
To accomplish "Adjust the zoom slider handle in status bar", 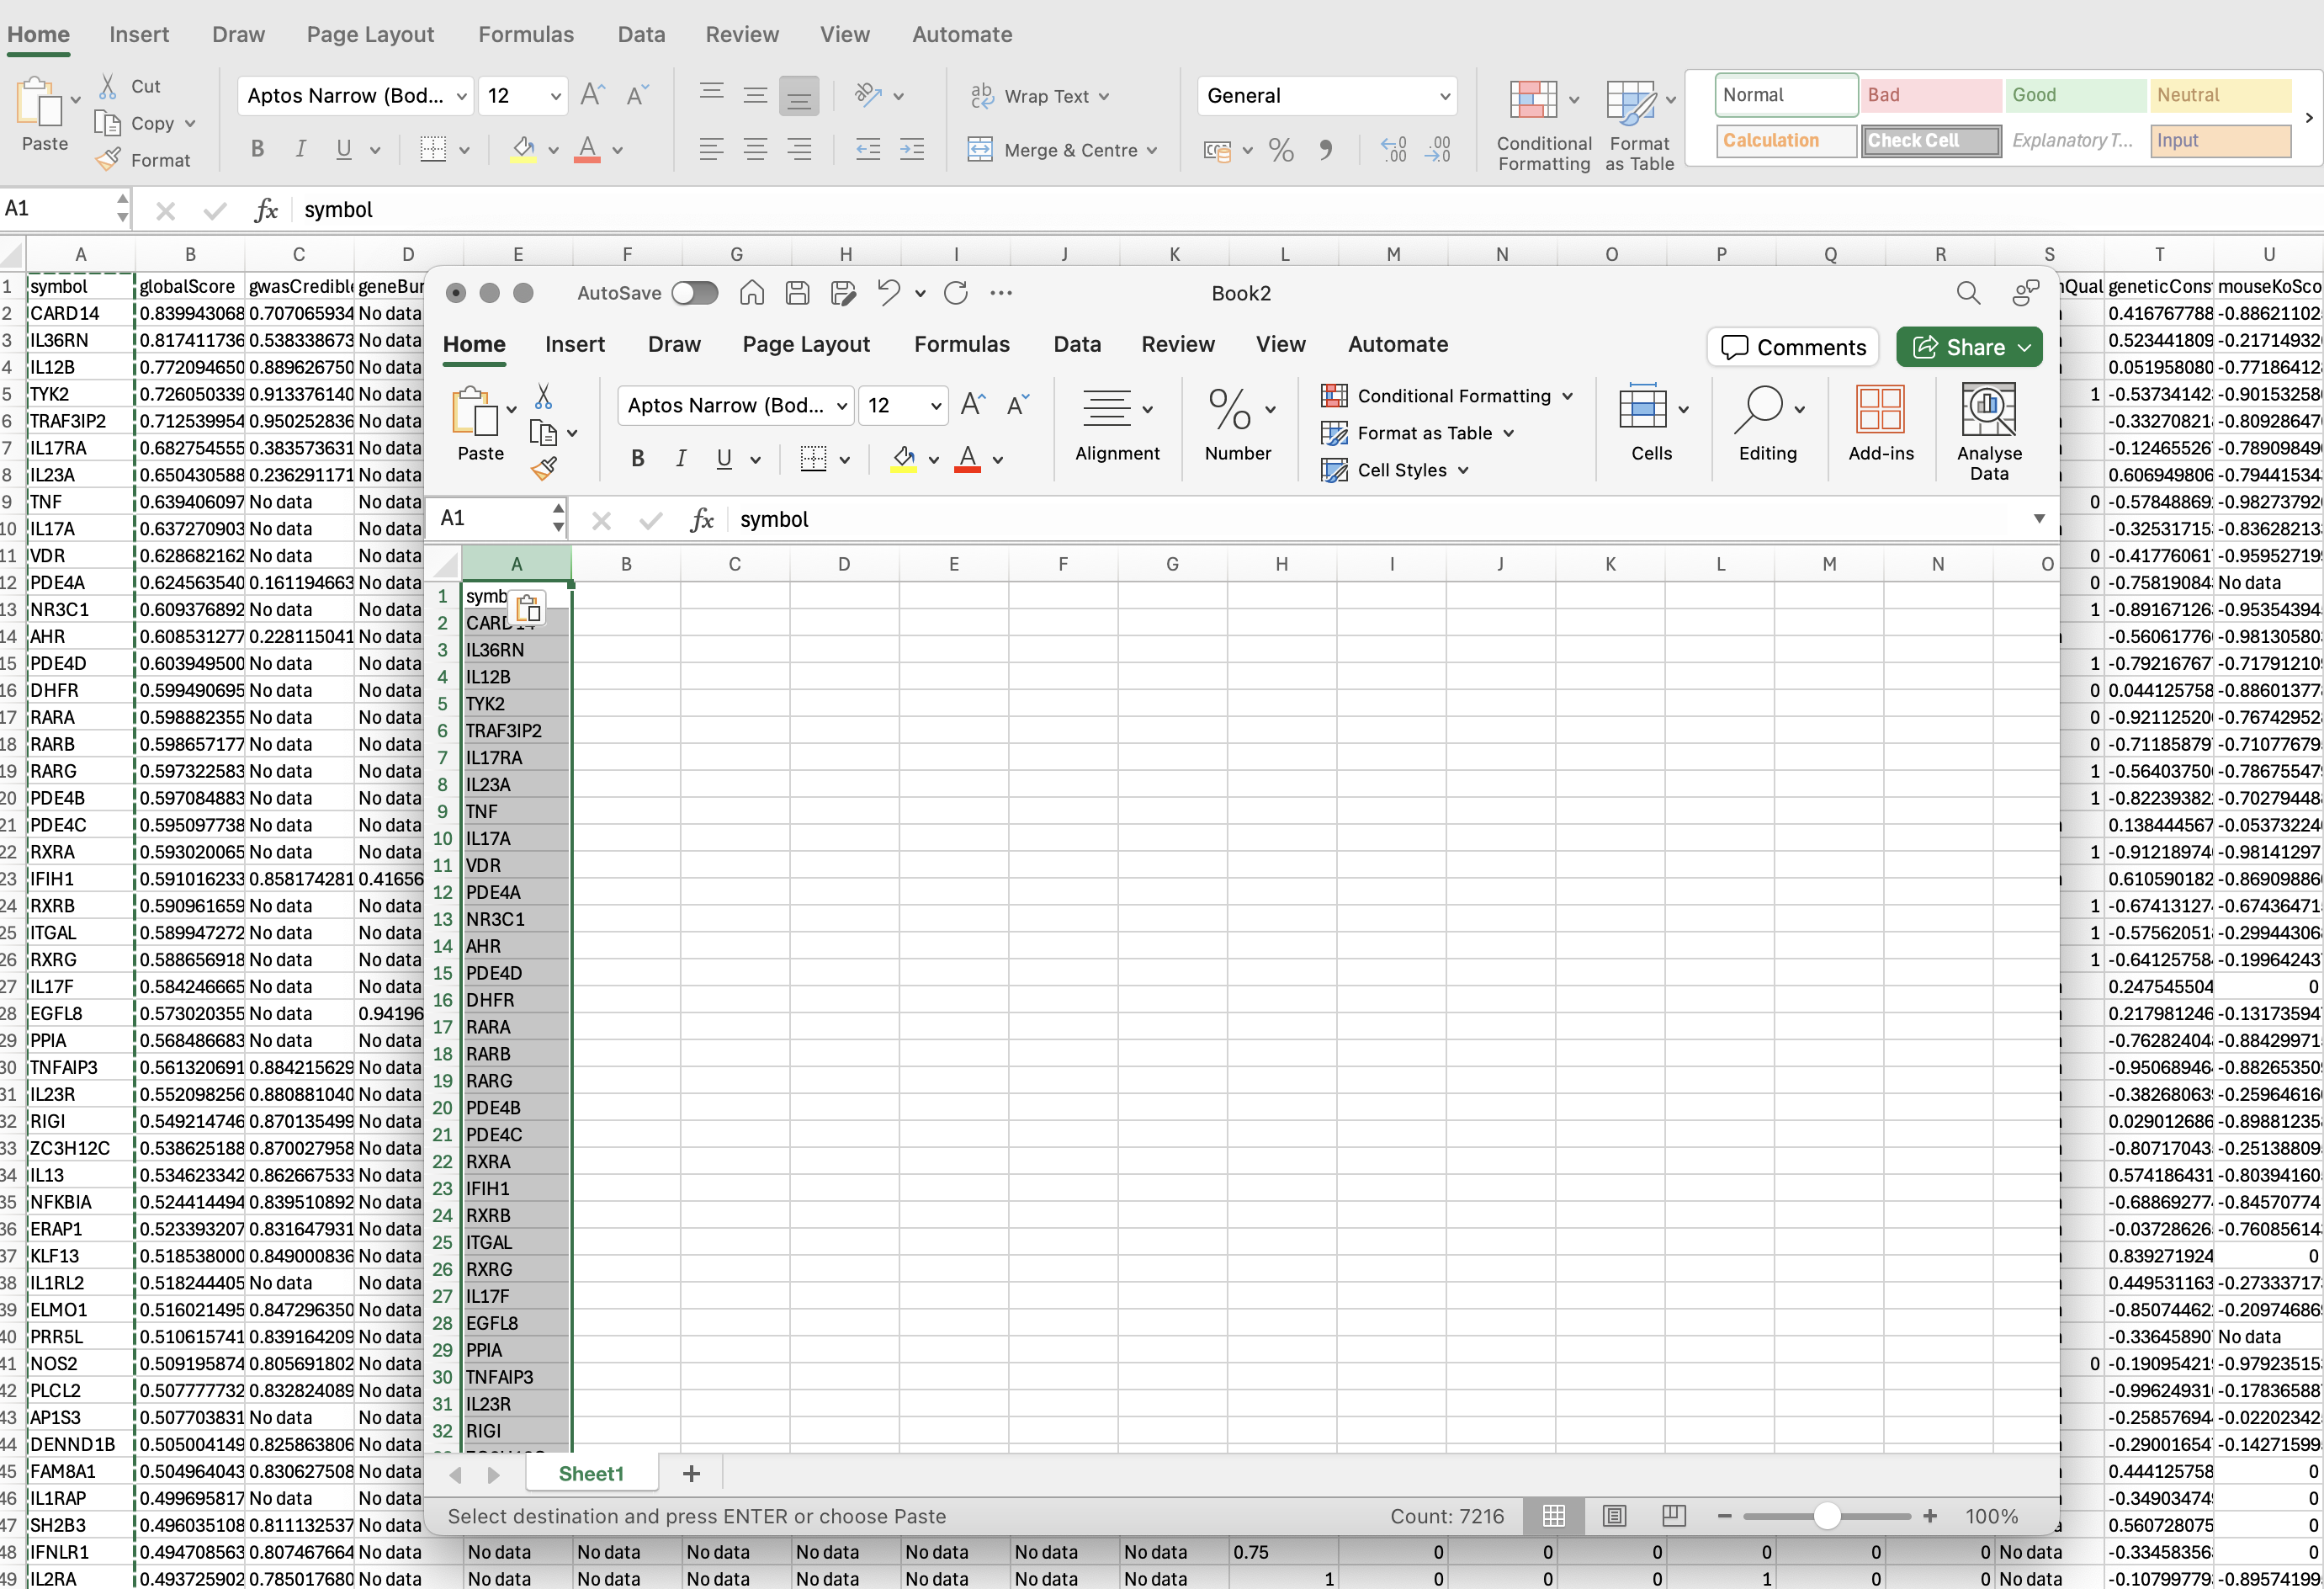I will [x=1826, y=1516].
